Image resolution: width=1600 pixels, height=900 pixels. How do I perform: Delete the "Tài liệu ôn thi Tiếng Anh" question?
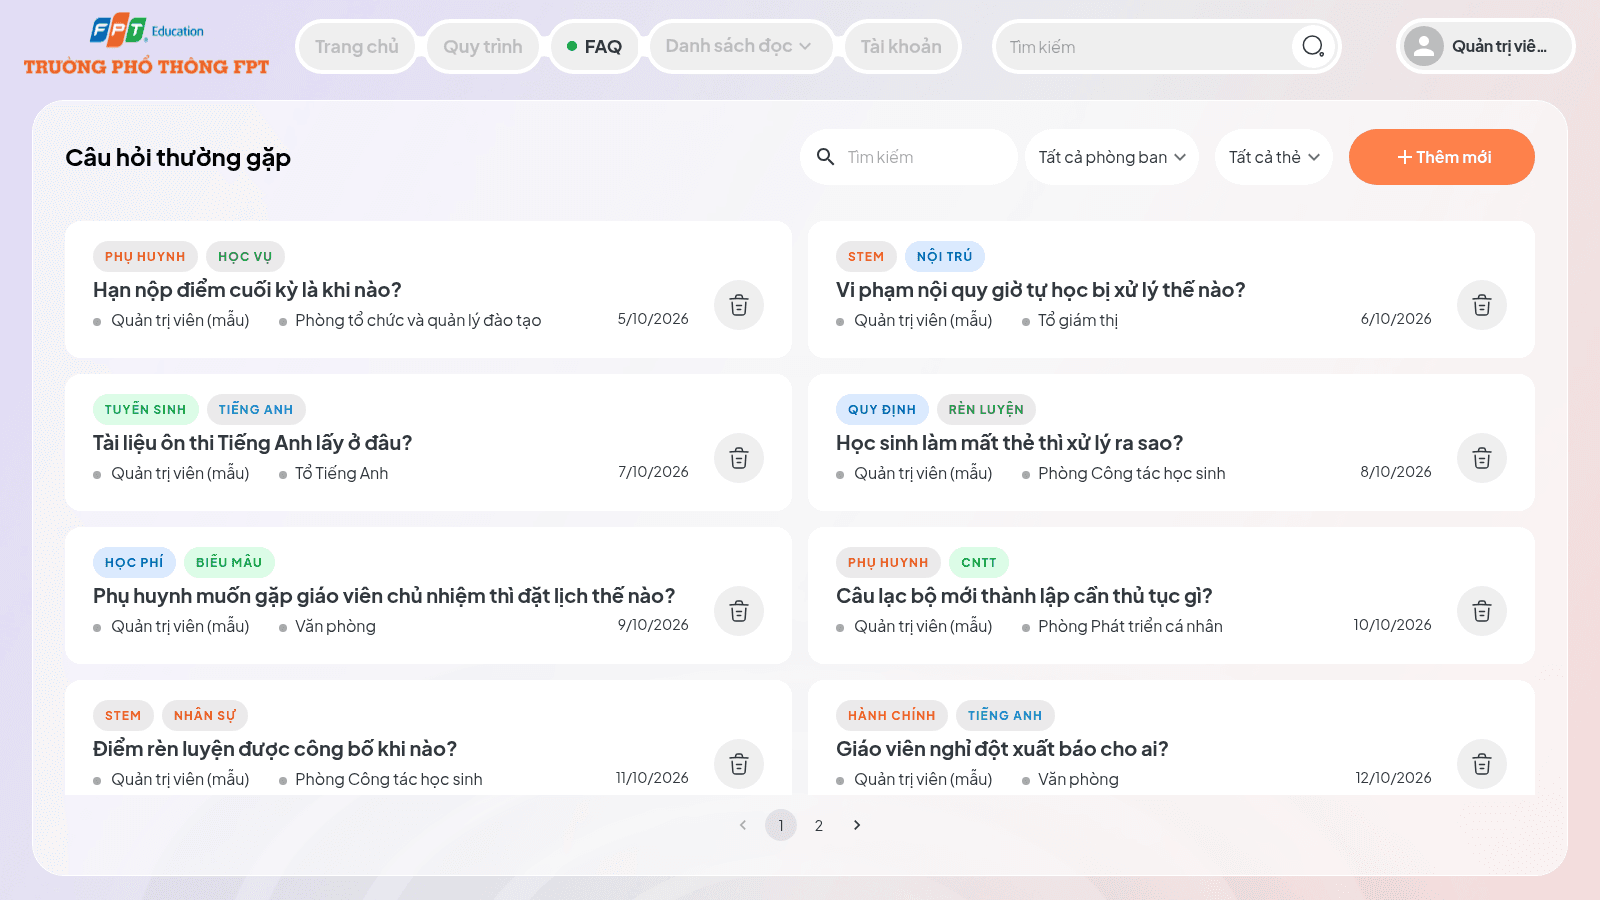tap(739, 458)
